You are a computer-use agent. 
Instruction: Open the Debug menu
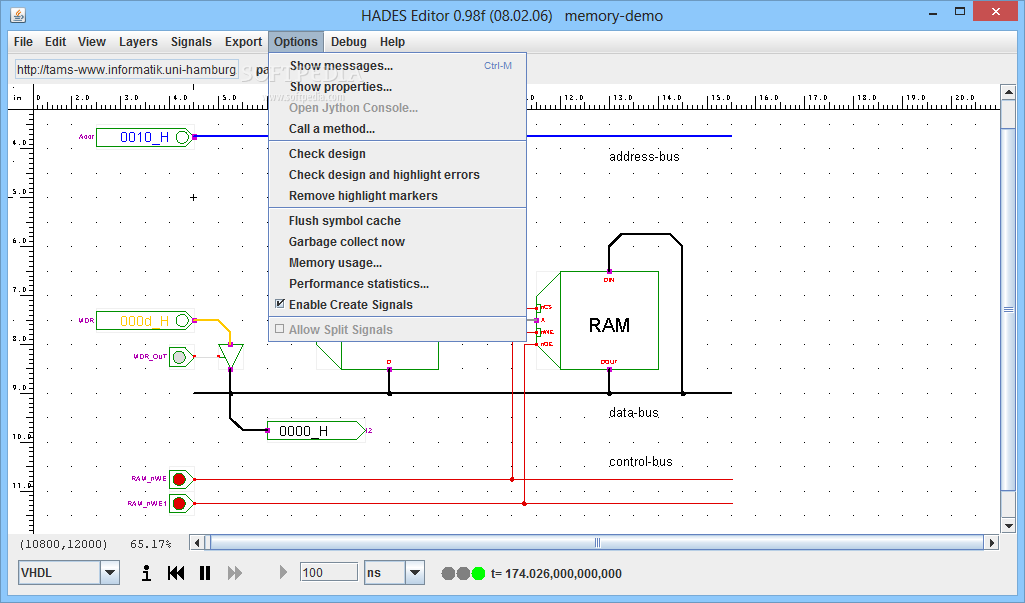point(348,42)
